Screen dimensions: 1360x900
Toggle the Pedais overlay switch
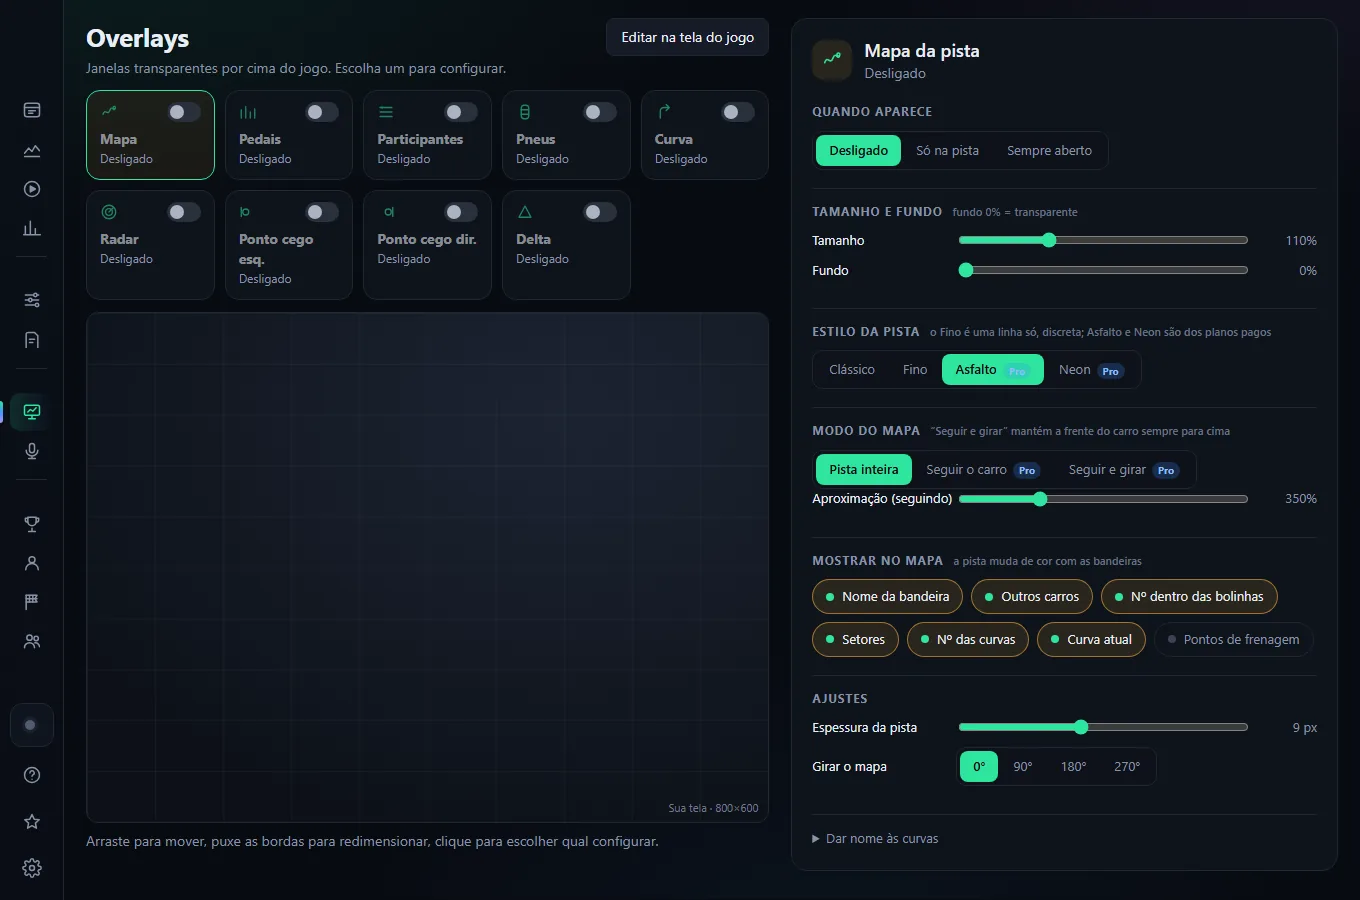coord(322,112)
